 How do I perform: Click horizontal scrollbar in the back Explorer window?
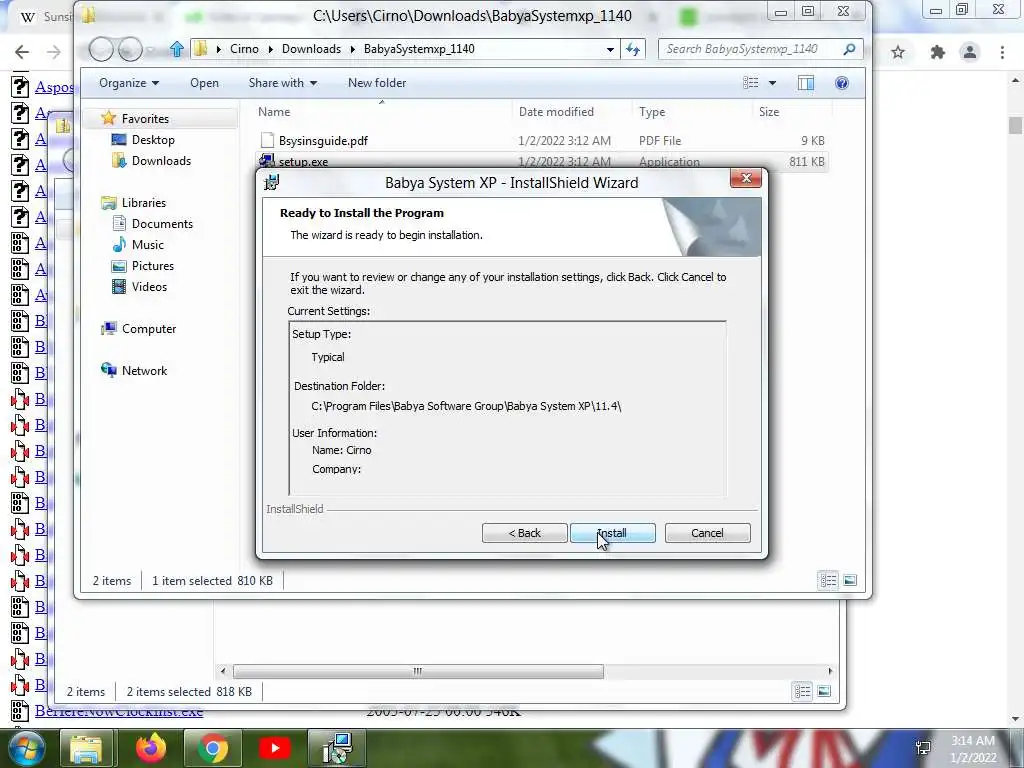pyautogui.click(x=418, y=671)
